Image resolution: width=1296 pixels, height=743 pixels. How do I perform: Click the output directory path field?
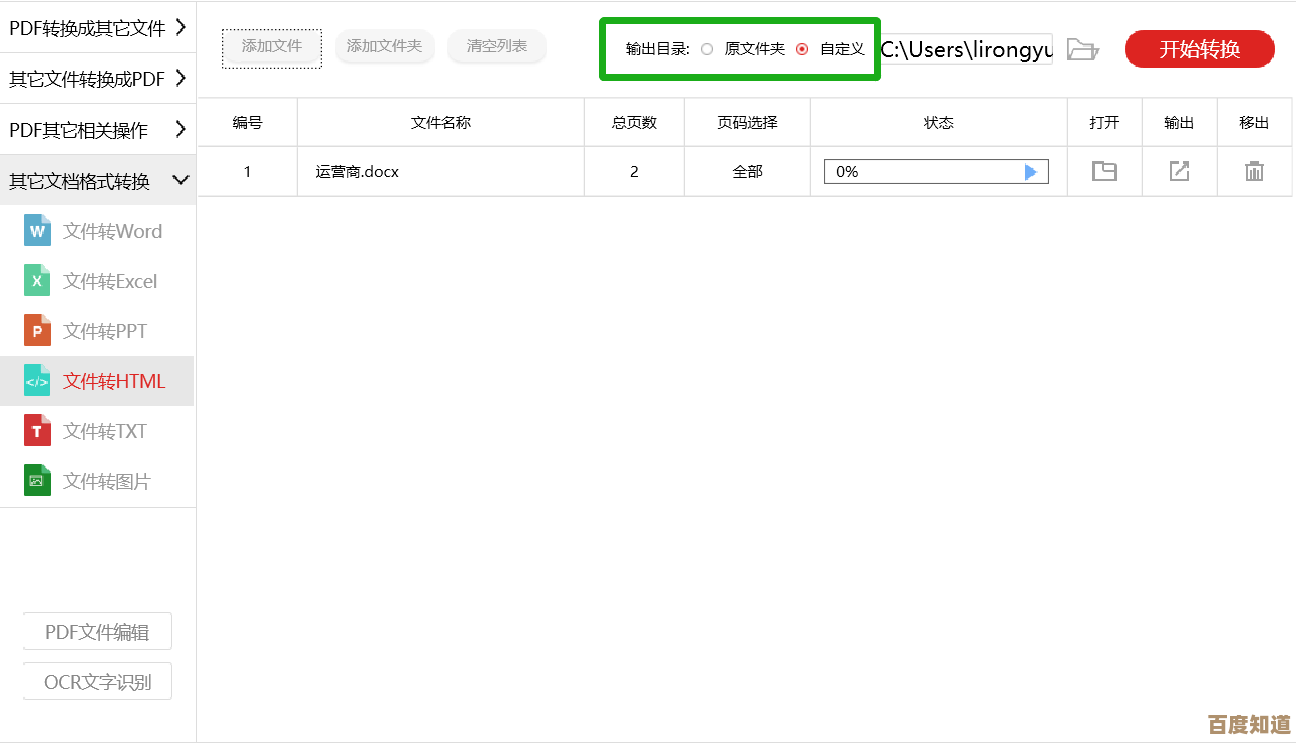point(965,49)
